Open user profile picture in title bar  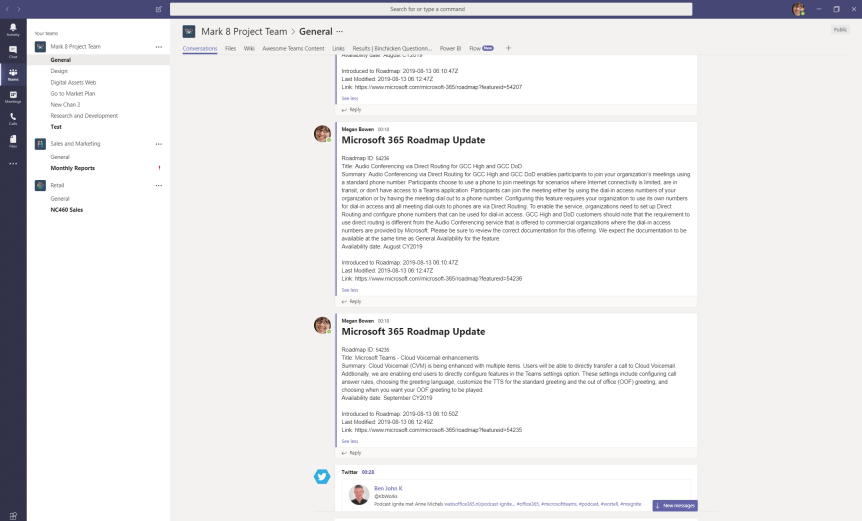pyautogui.click(x=798, y=9)
